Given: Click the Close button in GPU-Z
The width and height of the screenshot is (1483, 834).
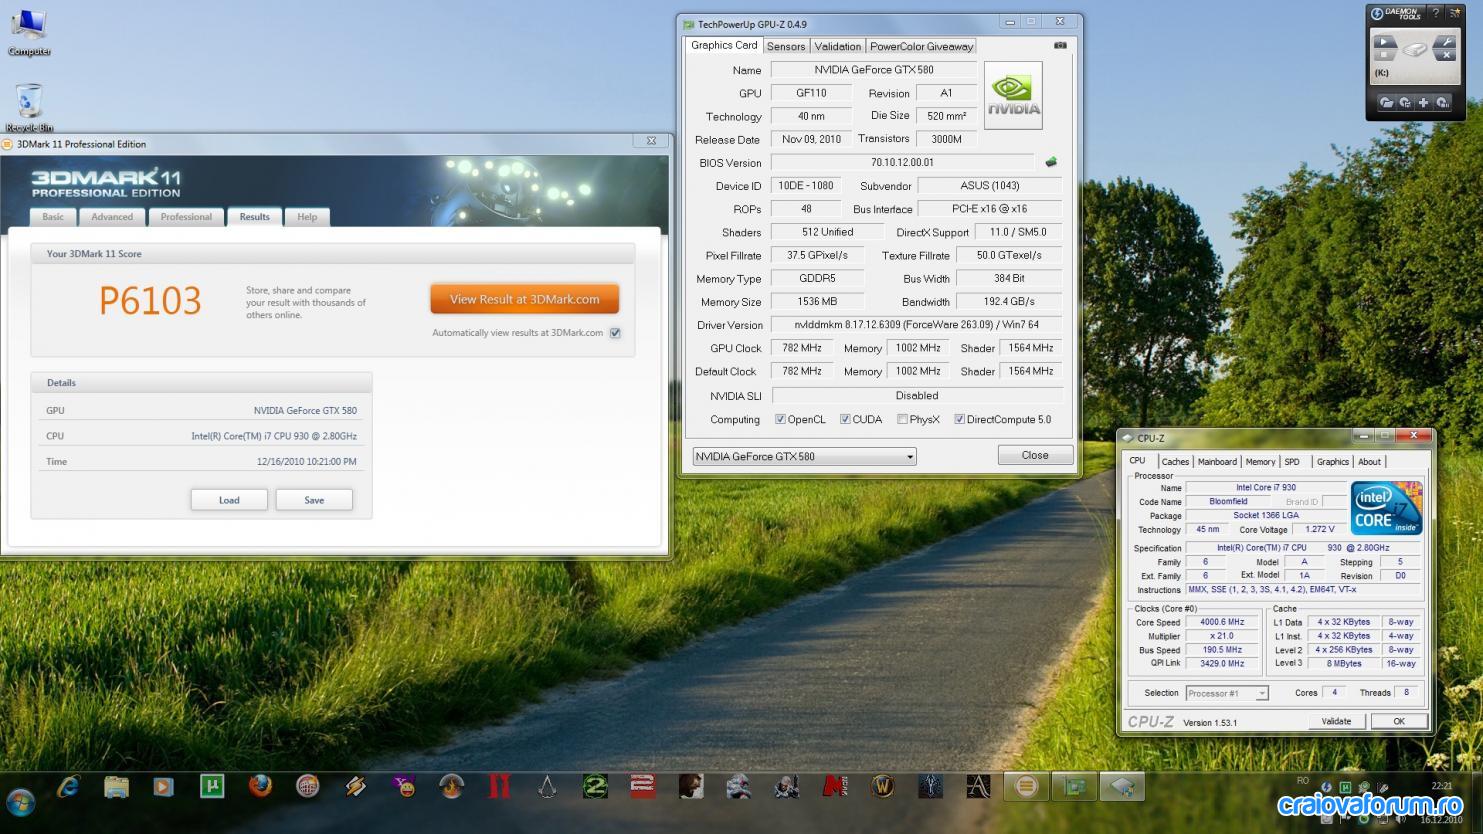Looking at the screenshot, I should click(x=1035, y=455).
